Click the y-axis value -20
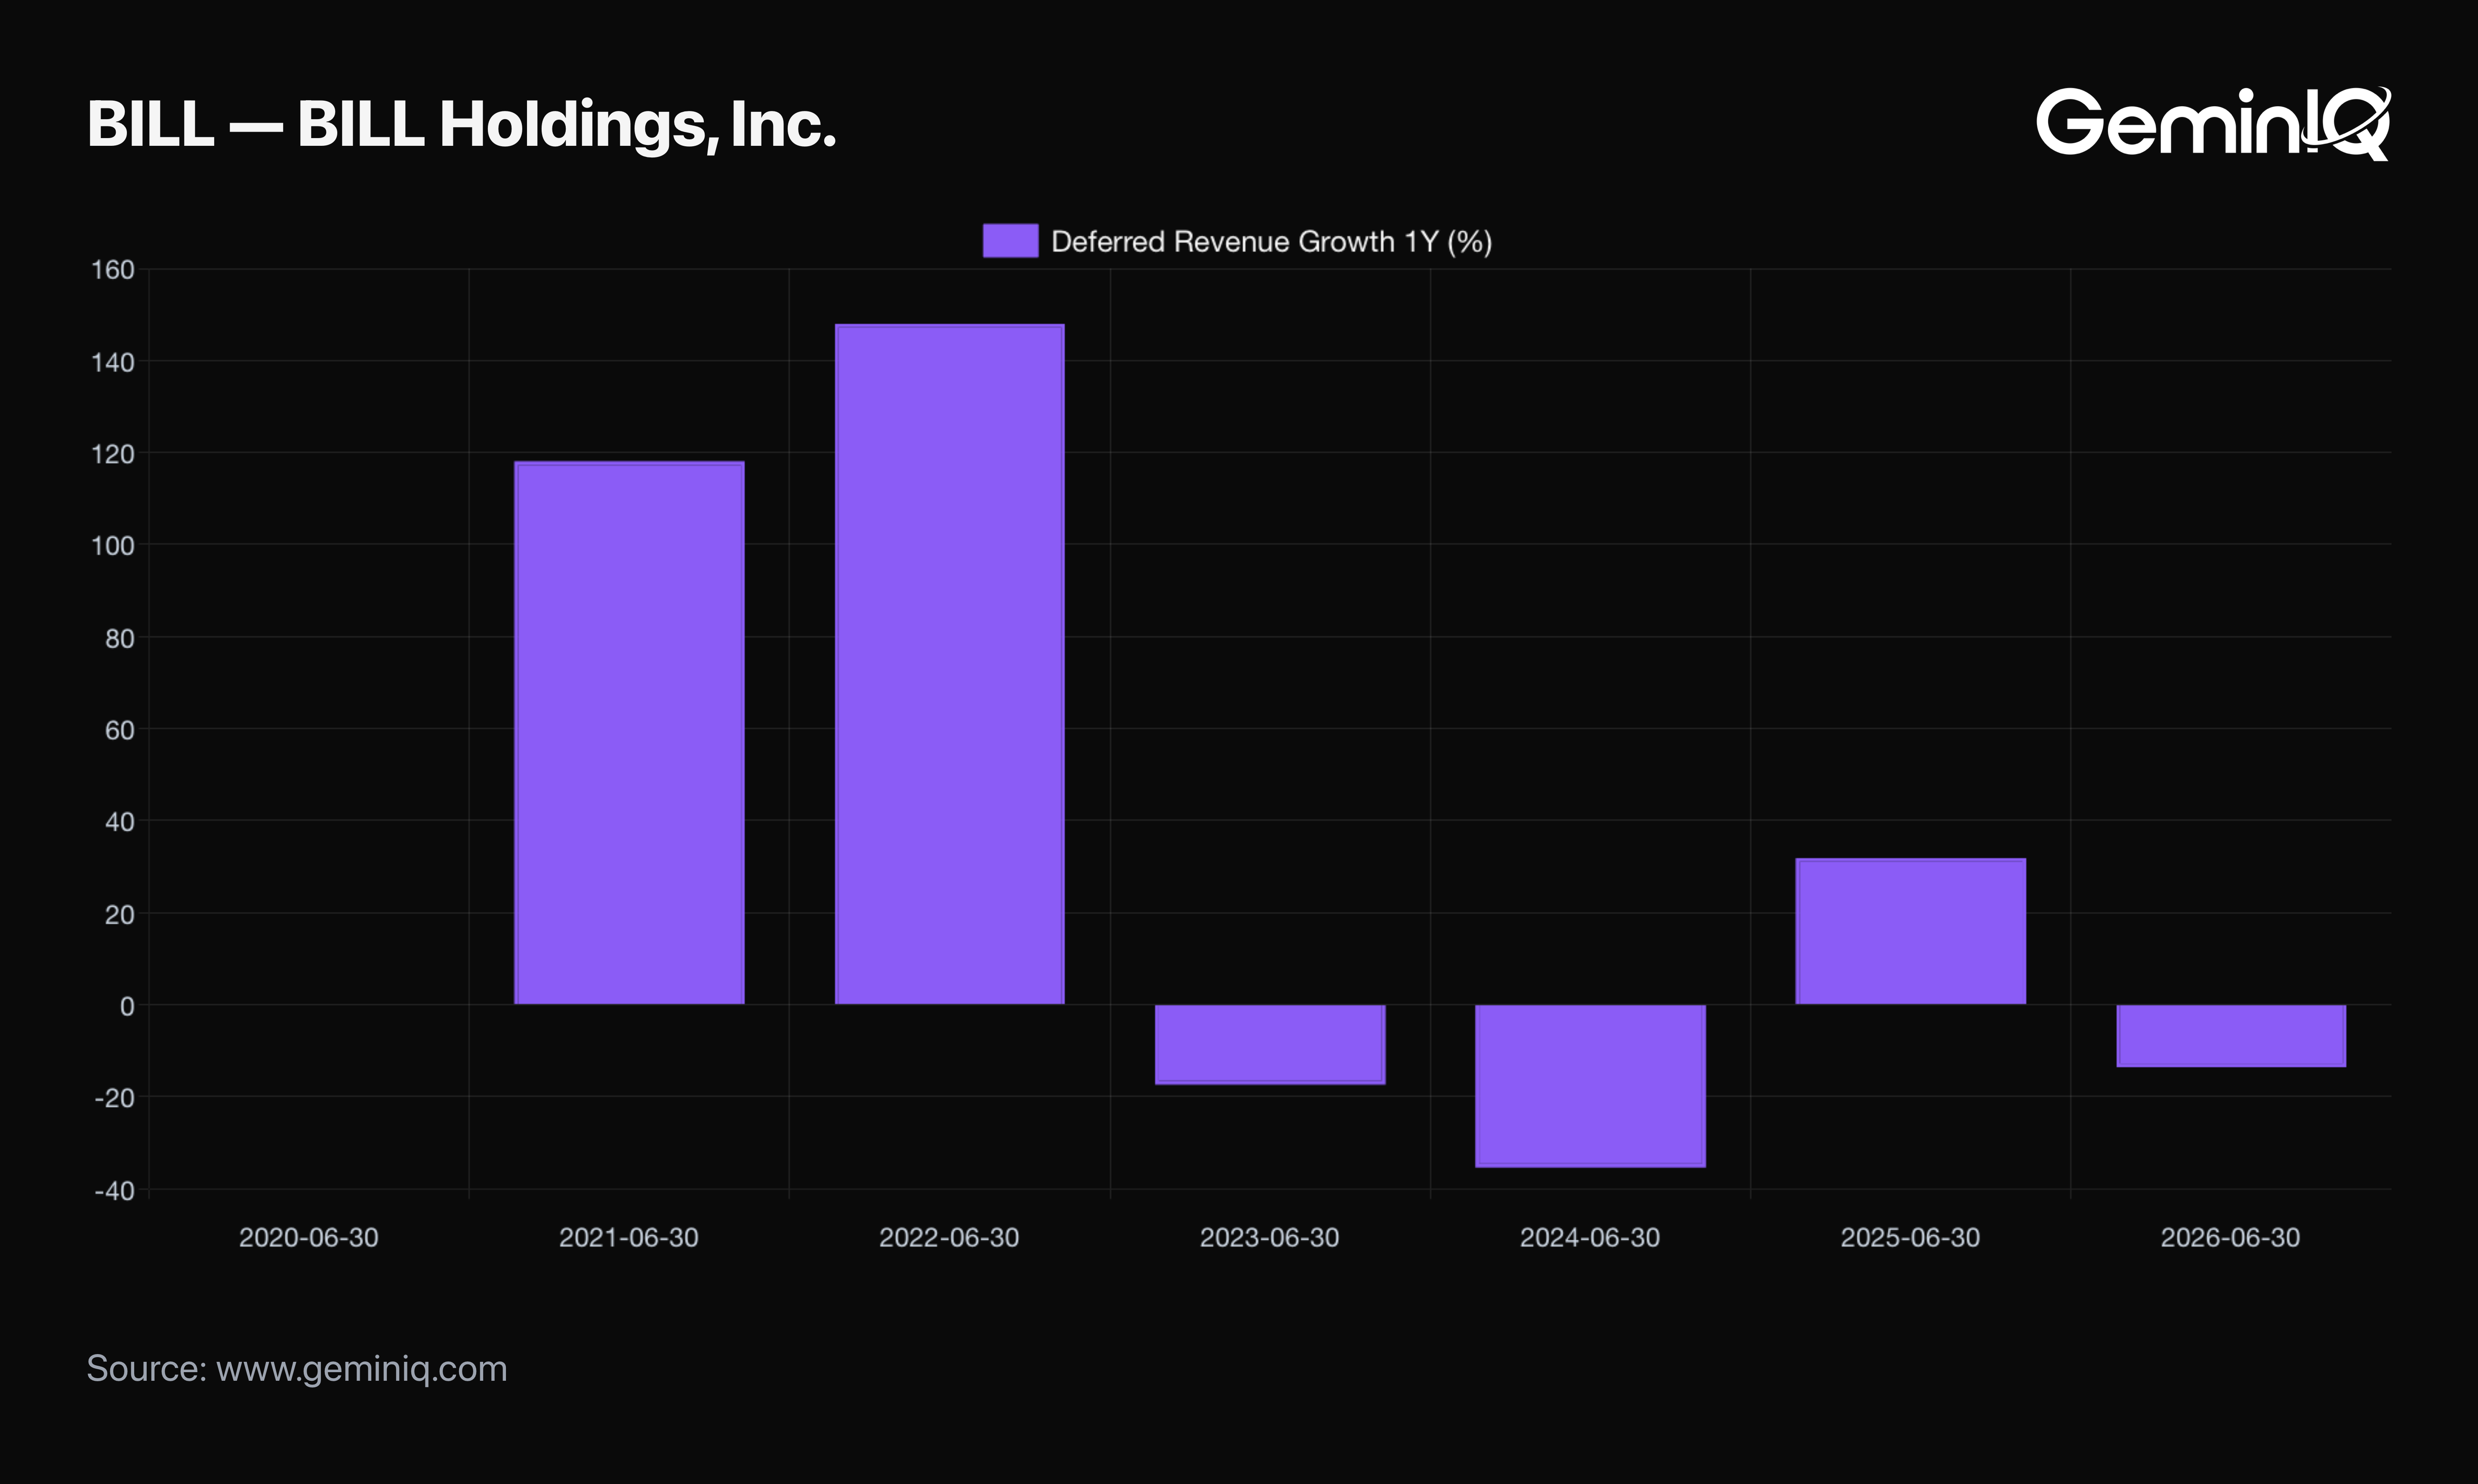 114,1098
